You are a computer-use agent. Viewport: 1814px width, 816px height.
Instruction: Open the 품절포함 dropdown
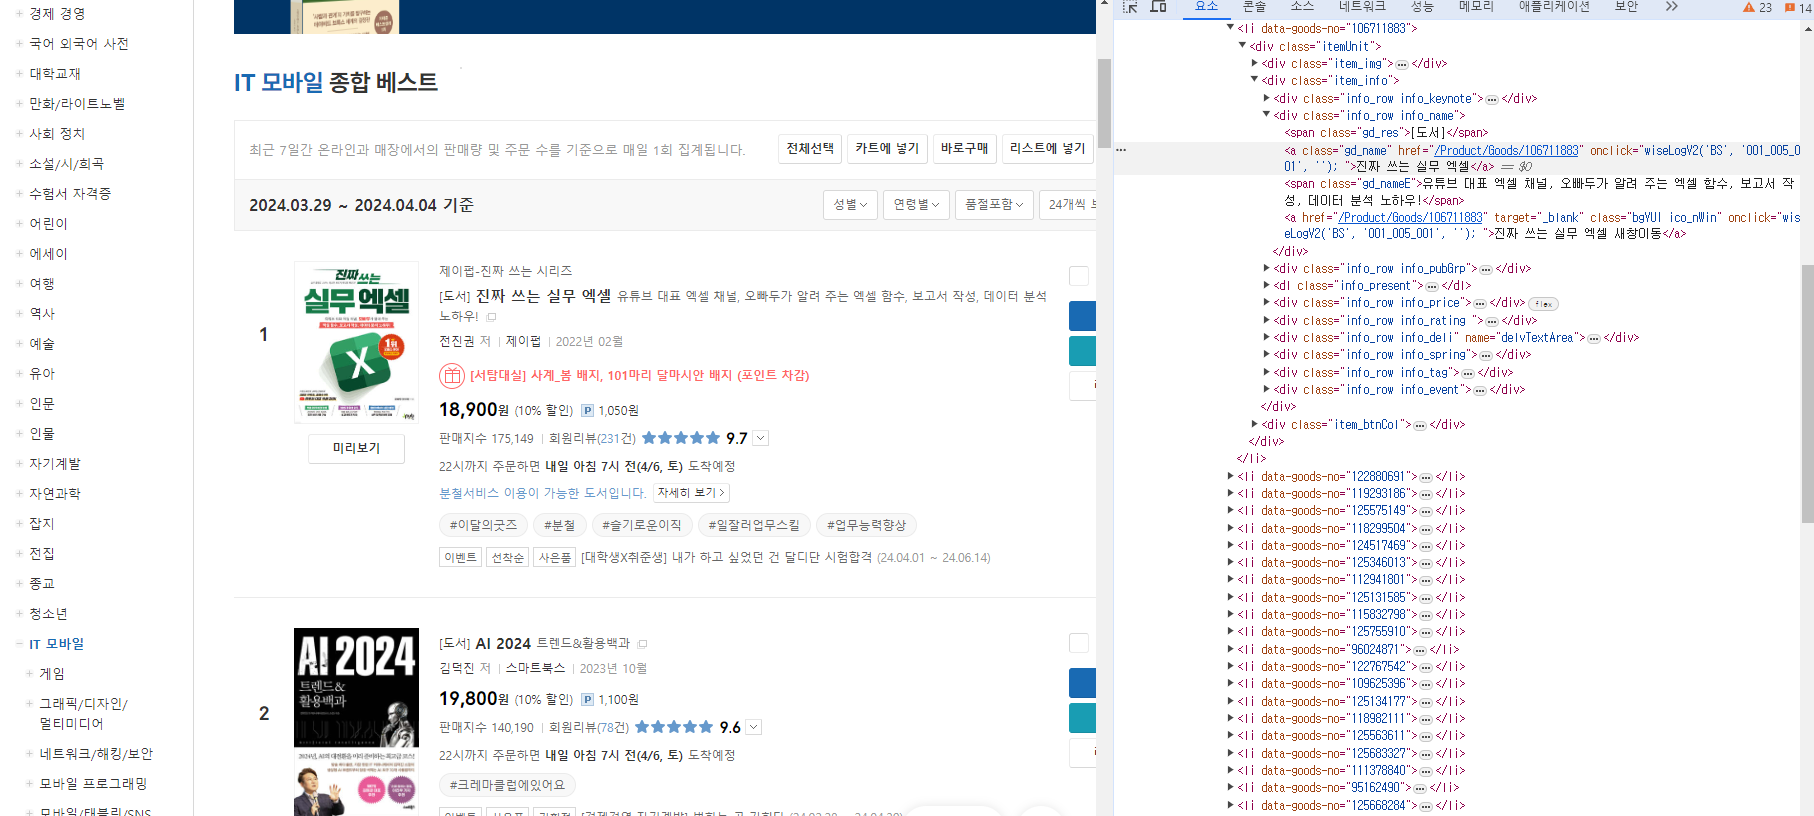(994, 205)
